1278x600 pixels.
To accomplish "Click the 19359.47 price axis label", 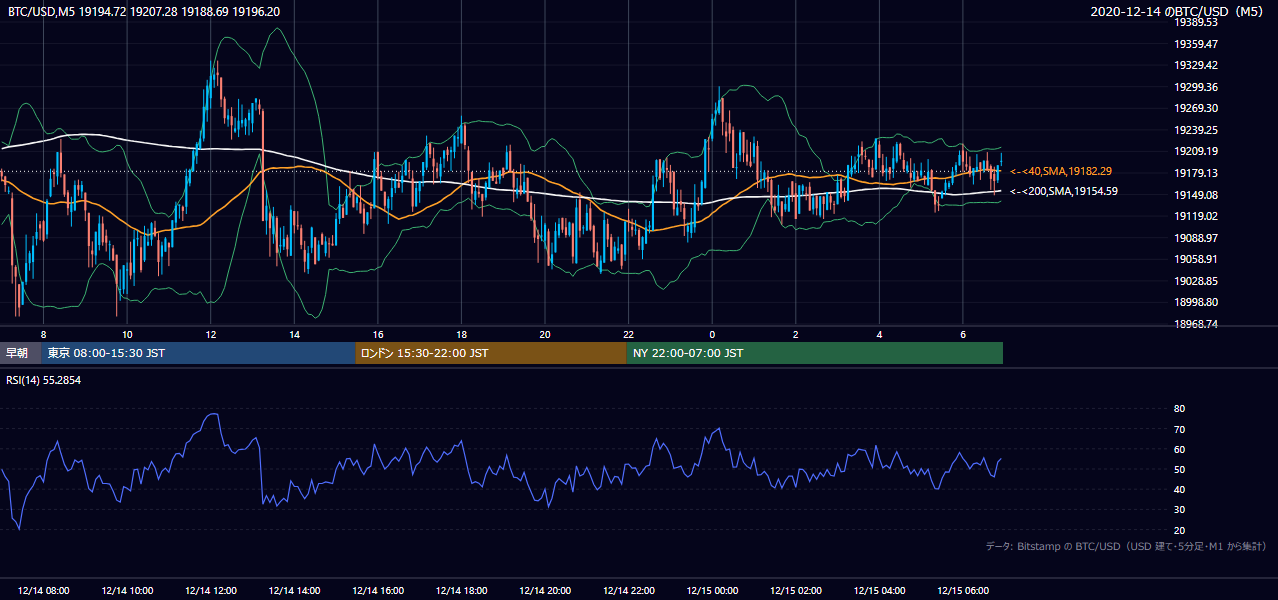I will click(1196, 44).
